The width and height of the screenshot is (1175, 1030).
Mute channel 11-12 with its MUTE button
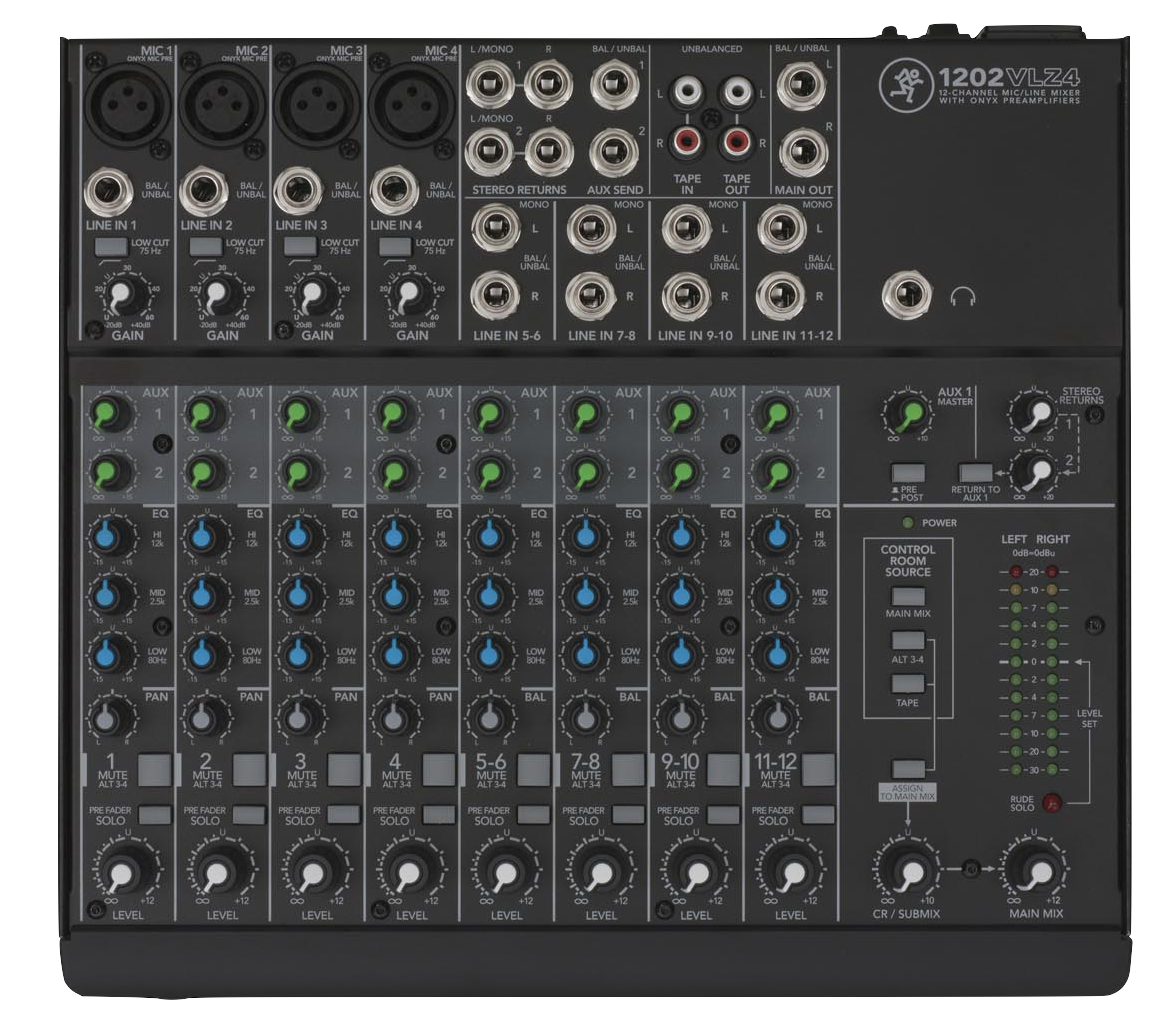click(x=818, y=769)
